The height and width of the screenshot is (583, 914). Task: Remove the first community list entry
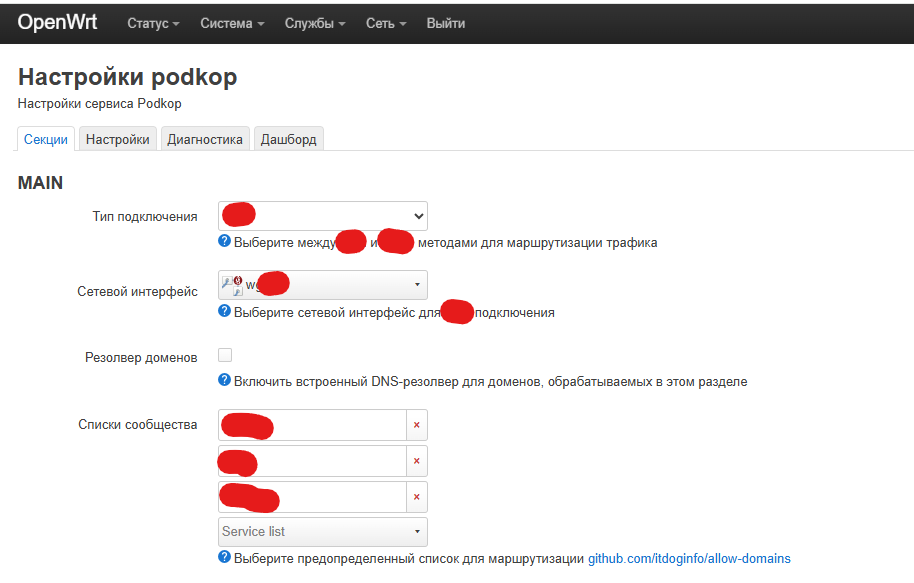(417, 425)
